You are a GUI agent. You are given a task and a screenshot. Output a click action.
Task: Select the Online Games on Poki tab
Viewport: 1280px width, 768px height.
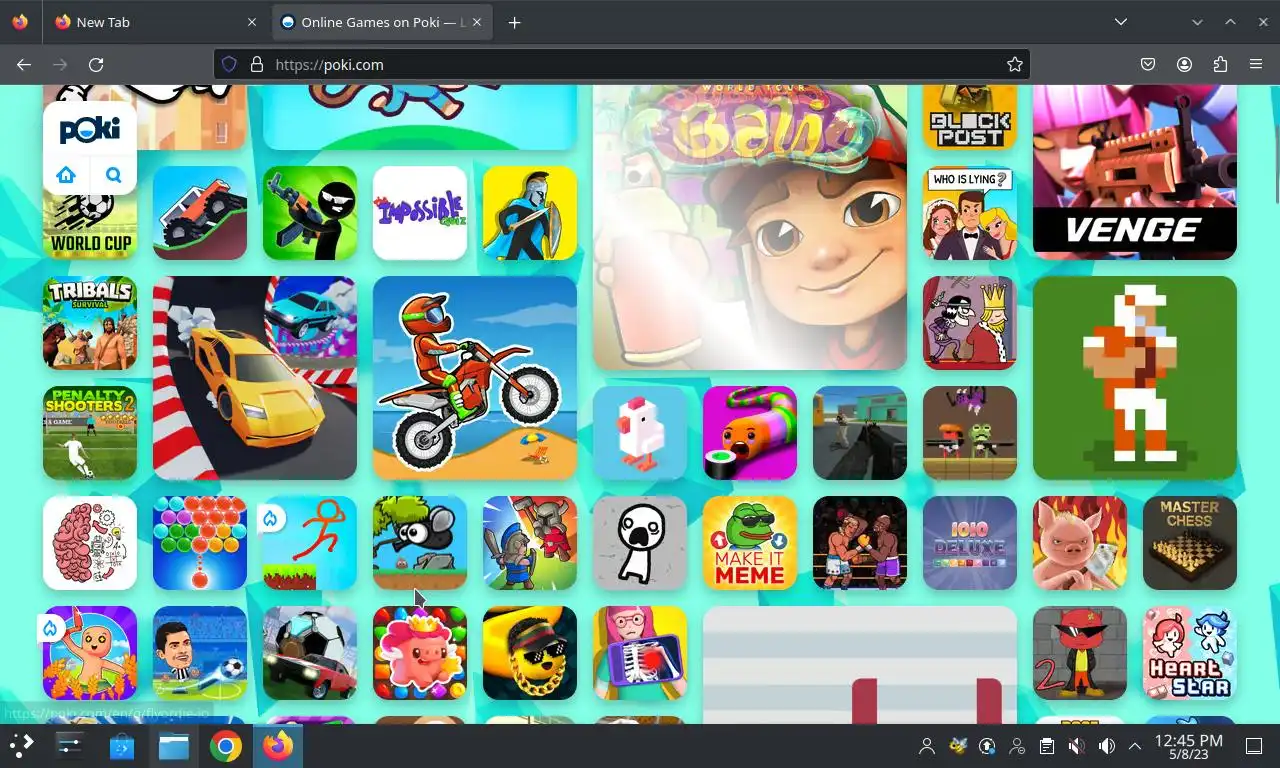click(x=382, y=22)
